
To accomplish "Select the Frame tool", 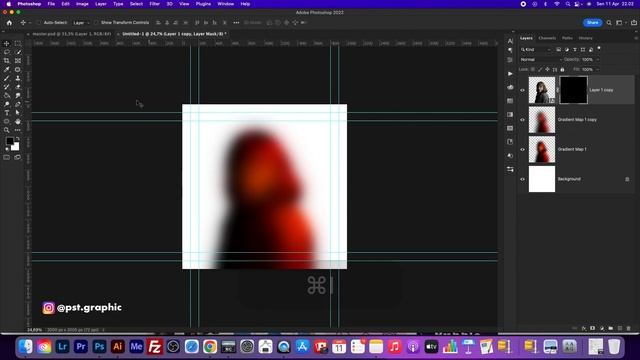I will (x=18, y=61).
